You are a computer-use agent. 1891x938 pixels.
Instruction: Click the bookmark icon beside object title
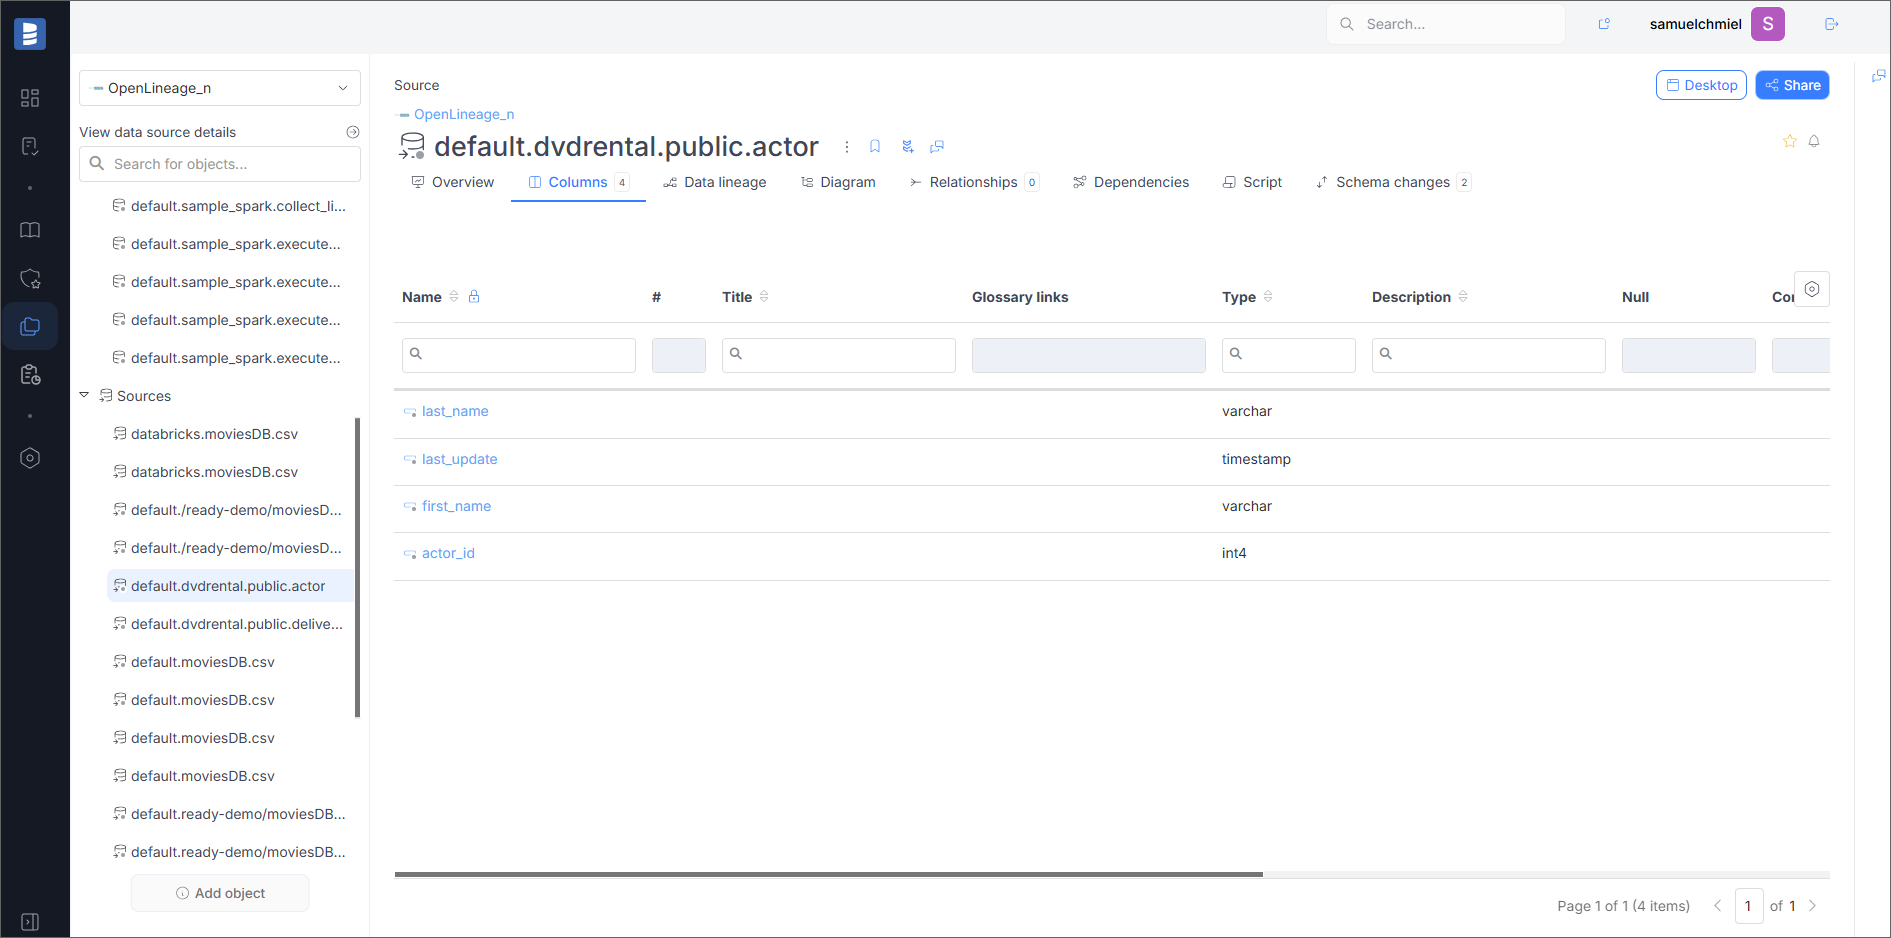point(875,147)
